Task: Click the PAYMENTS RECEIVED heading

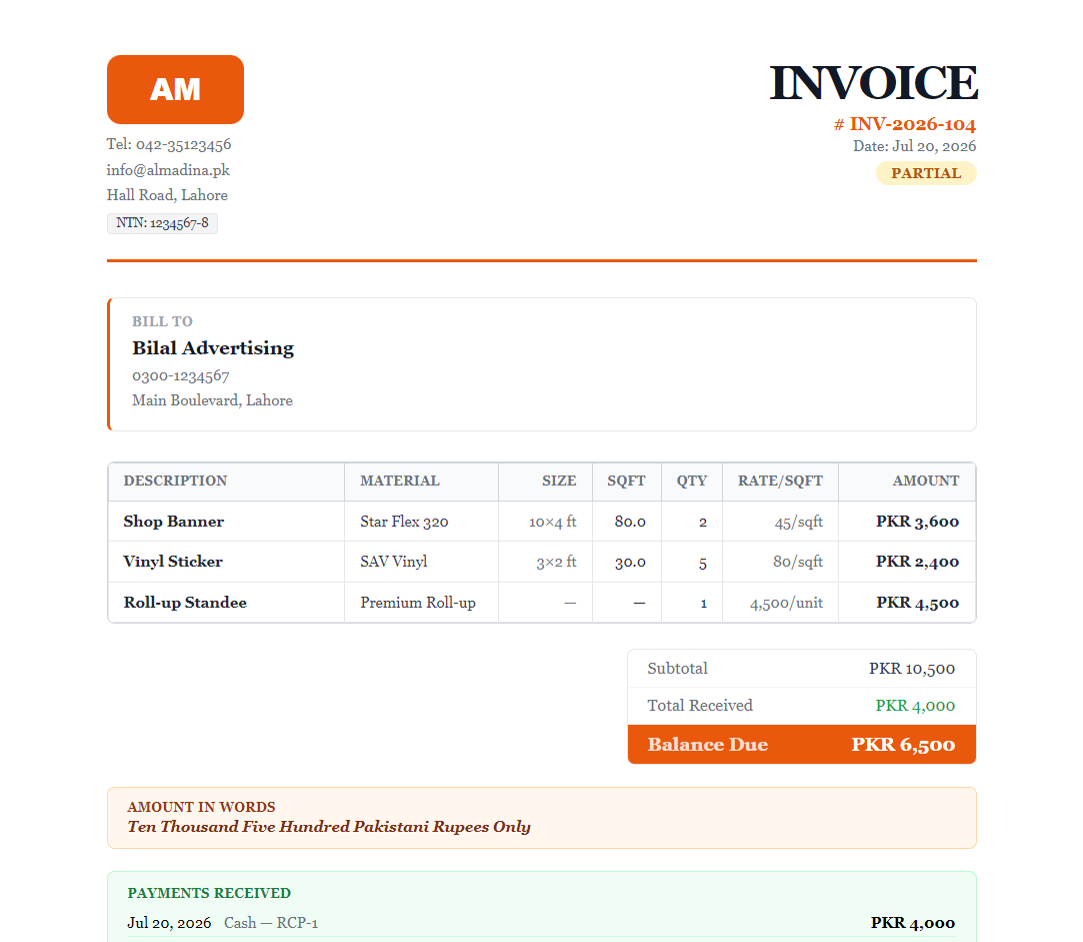Action: click(x=209, y=893)
